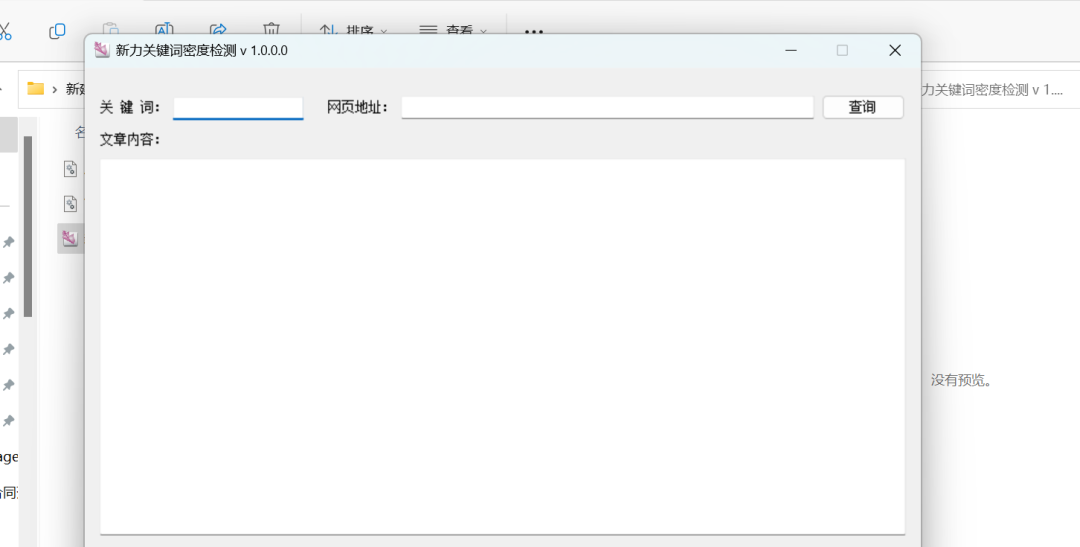This screenshot has width=1080, height=547.
Task: Click the 关键词 keyword input field
Action: 238,107
